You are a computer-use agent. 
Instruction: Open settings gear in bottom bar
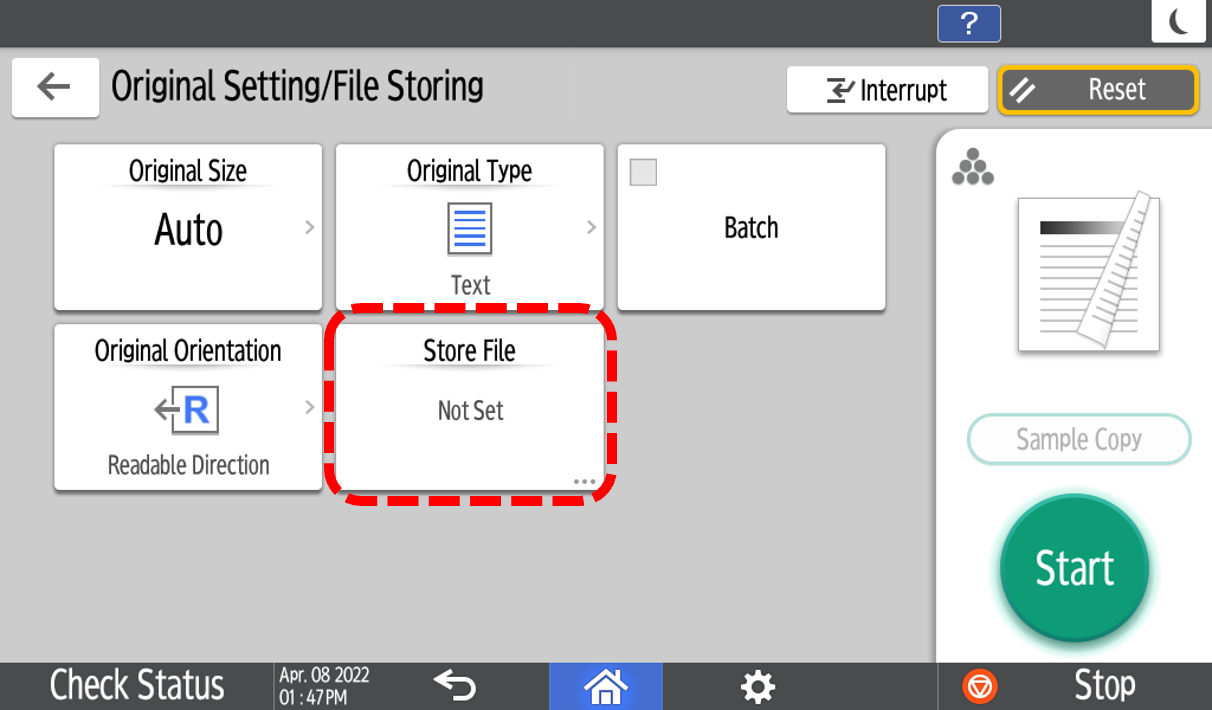(757, 686)
